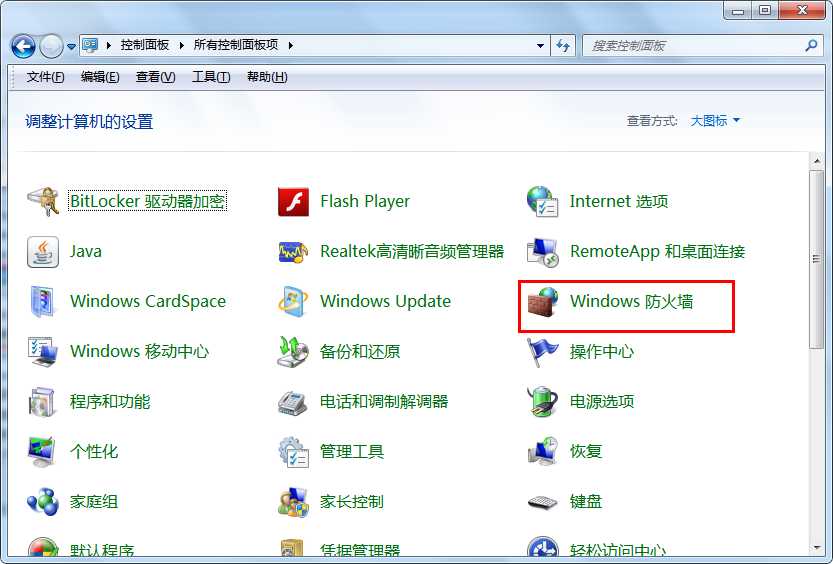The width and height of the screenshot is (833, 564).
Task: Click the search magnifier icon
Action: coord(811,46)
